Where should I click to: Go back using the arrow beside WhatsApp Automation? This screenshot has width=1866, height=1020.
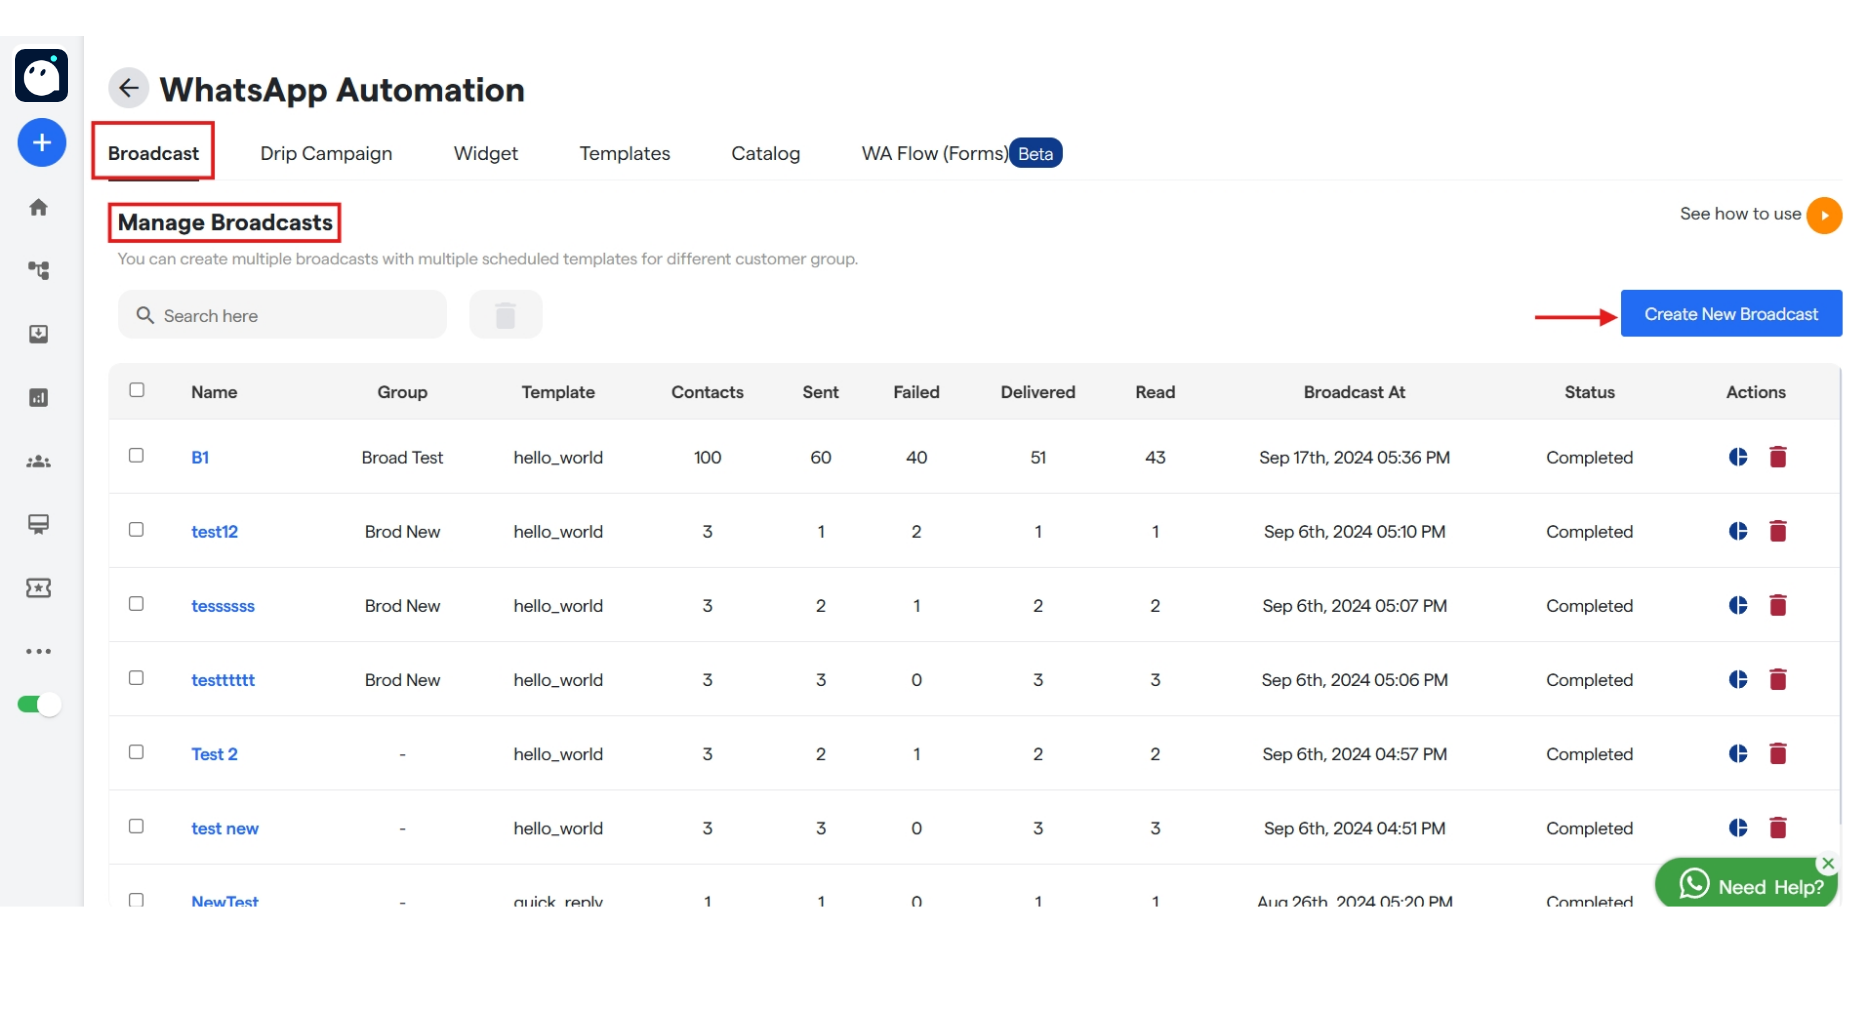point(128,88)
